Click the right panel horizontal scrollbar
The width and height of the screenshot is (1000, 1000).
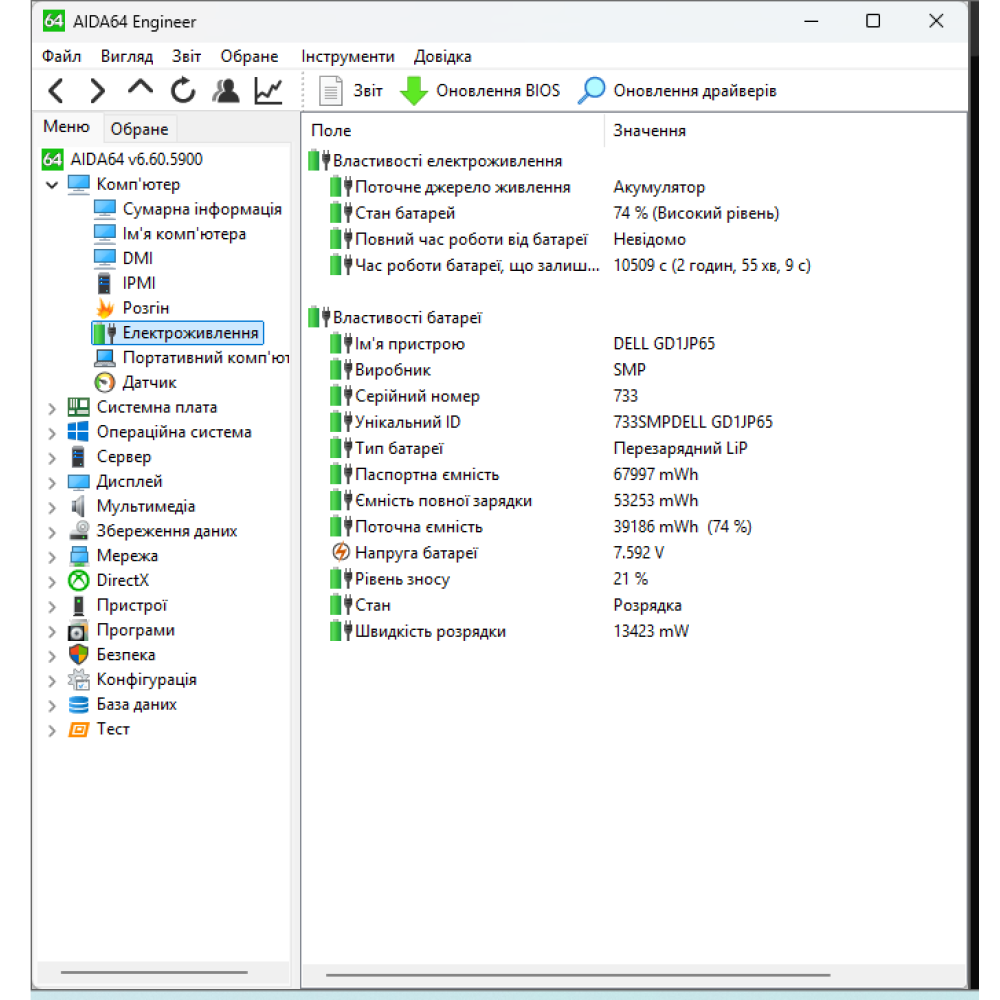(x=578, y=974)
